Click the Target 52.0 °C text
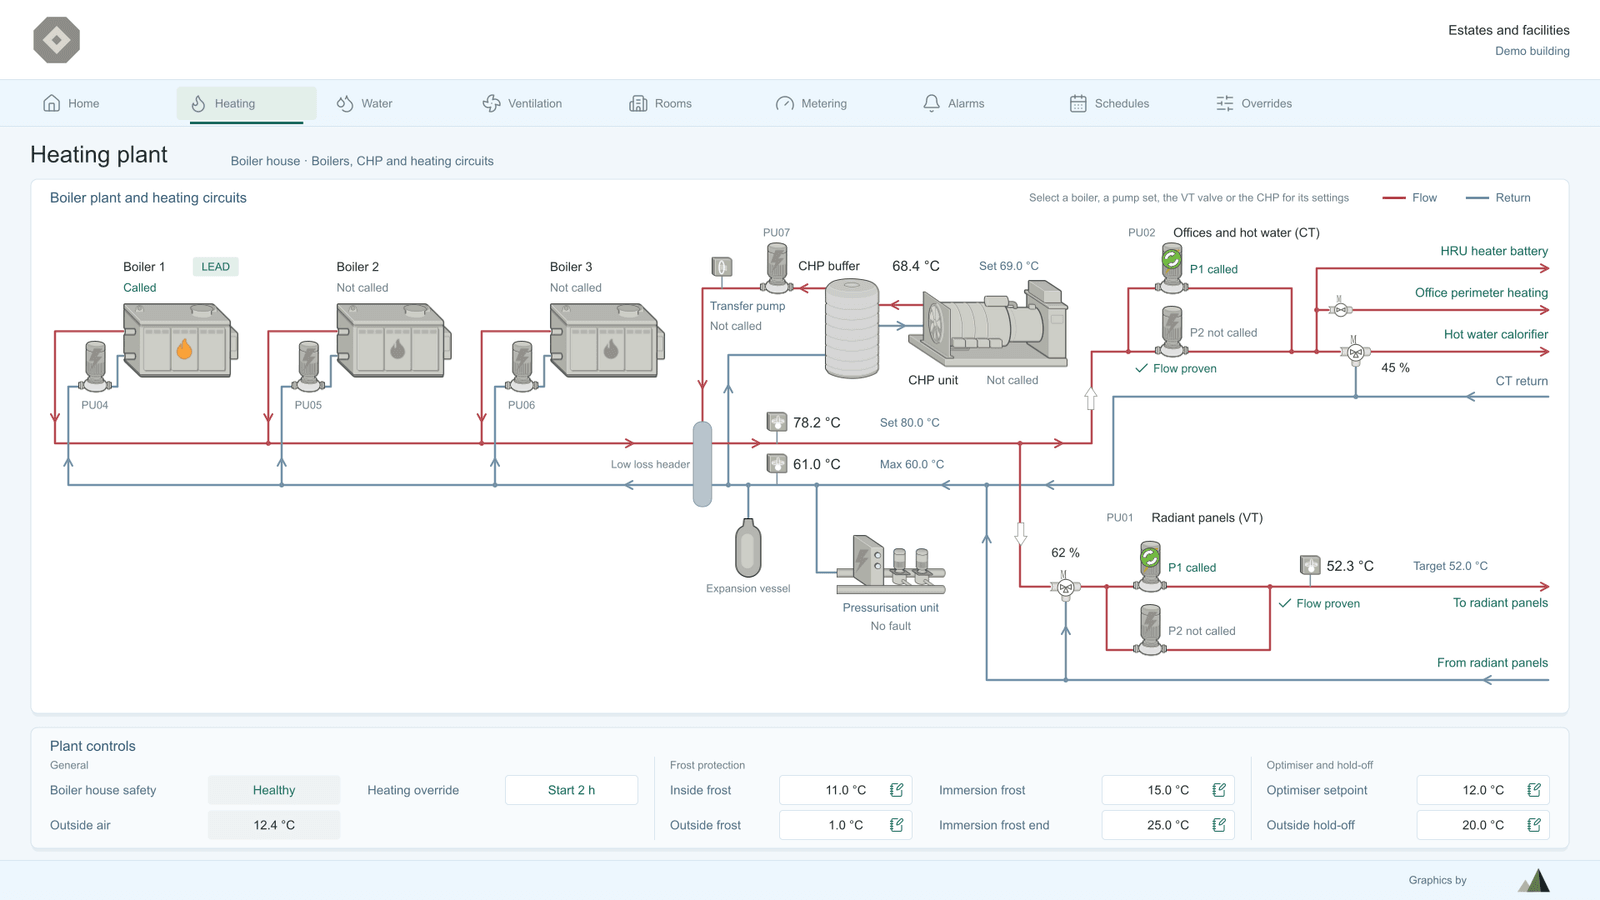The width and height of the screenshot is (1600, 900). (1450, 566)
